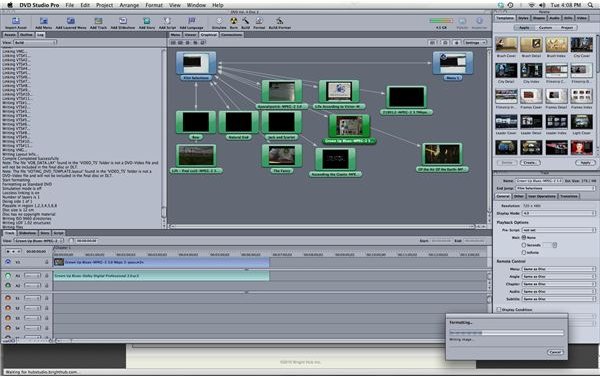Open the Display Mode dropdown
600x377 pixels.
(x=559, y=213)
